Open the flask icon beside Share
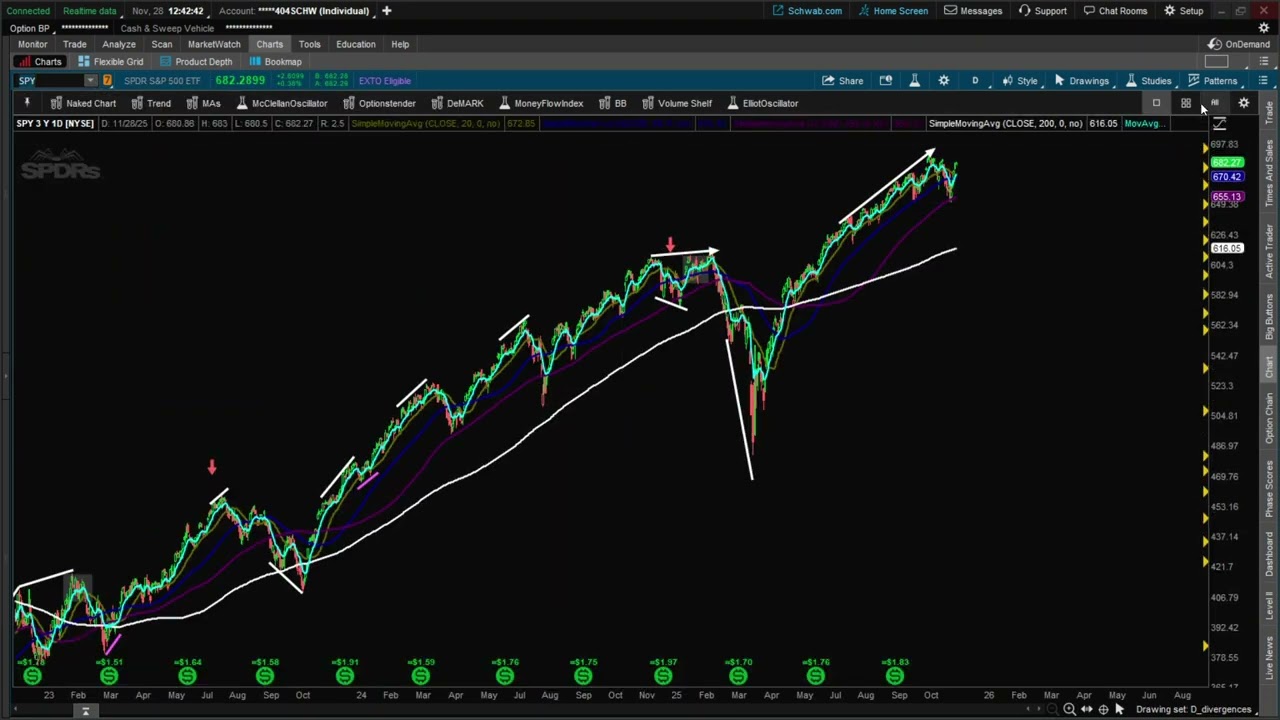The height and width of the screenshot is (720, 1280). [x=914, y=81]
